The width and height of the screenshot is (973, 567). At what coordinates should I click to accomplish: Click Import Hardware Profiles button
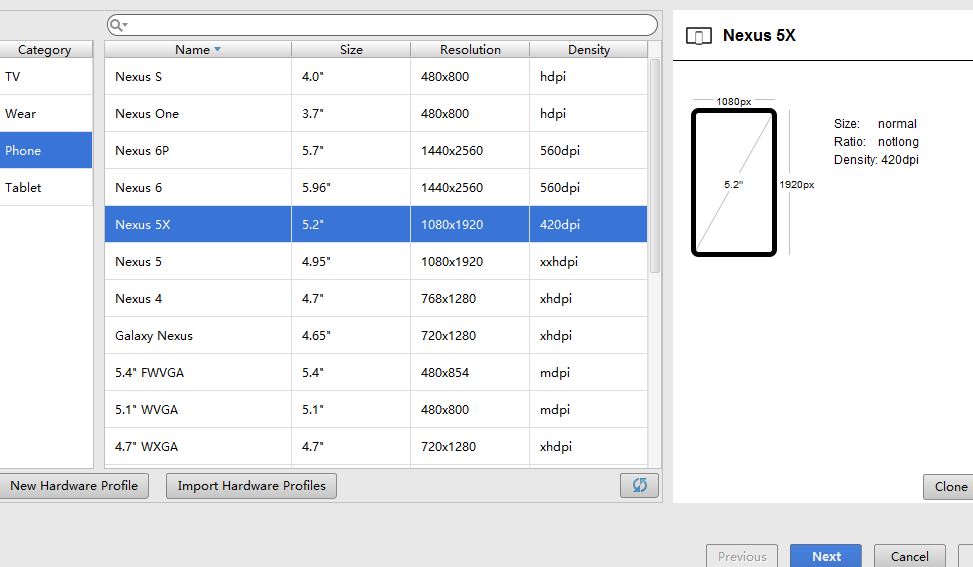251,486
